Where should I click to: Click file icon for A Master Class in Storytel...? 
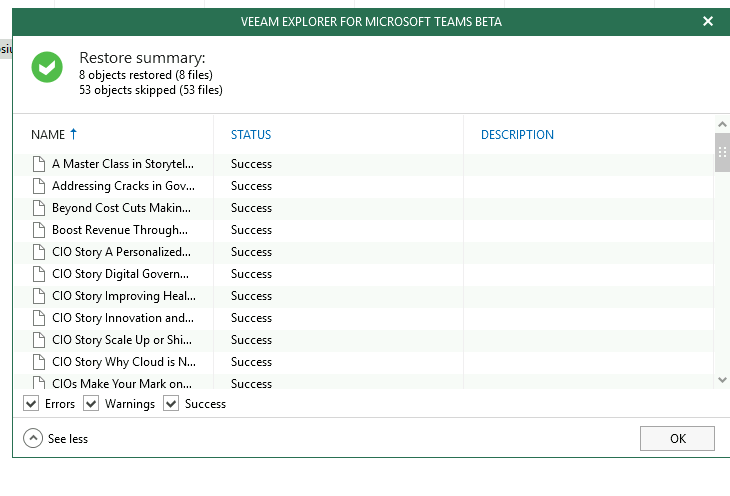[39, 164]
